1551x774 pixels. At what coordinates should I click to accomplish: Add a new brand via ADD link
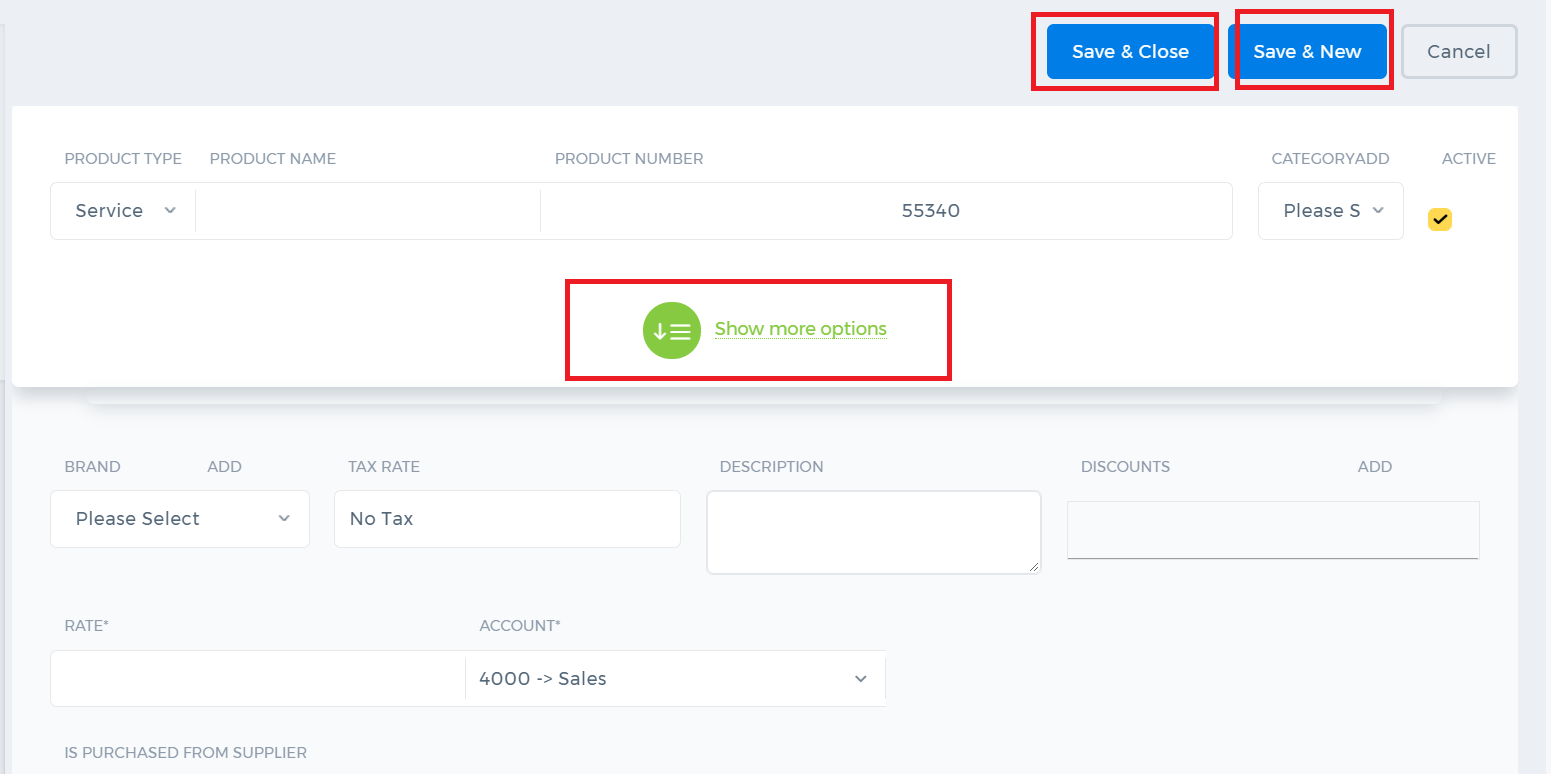[x=224, y=467]
